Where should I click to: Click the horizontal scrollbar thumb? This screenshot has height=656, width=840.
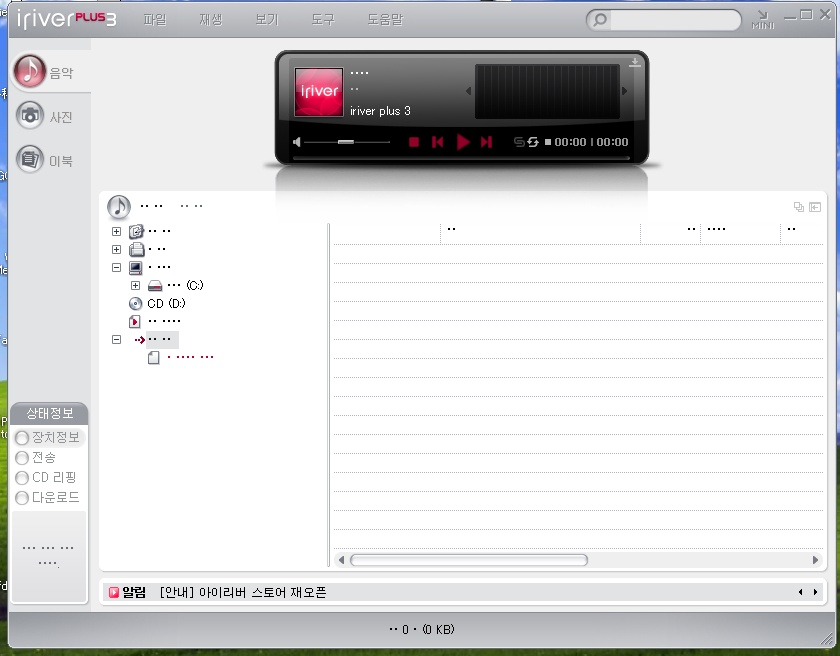[x=469, y=560]
